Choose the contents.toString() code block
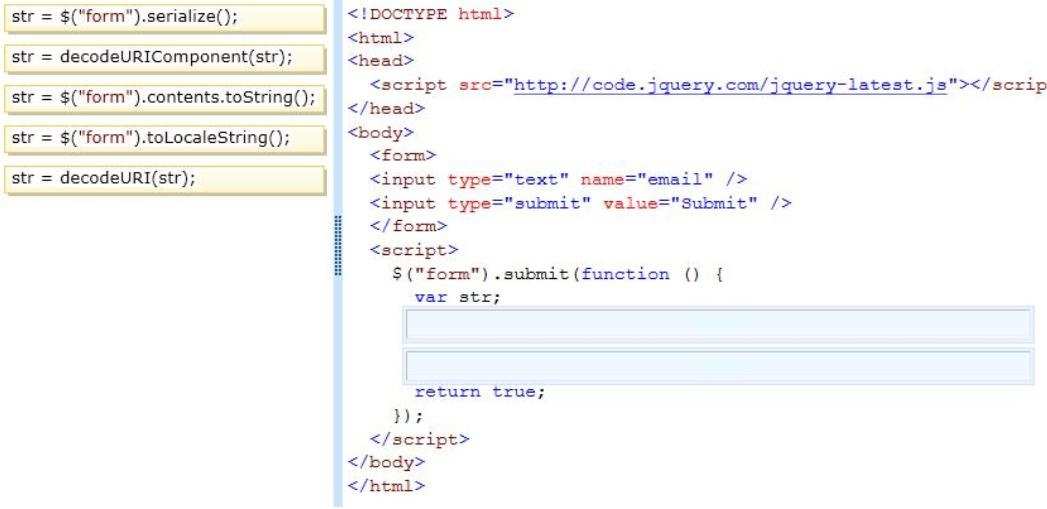Viewport: 1047px width, 509px height. [164, 98]
